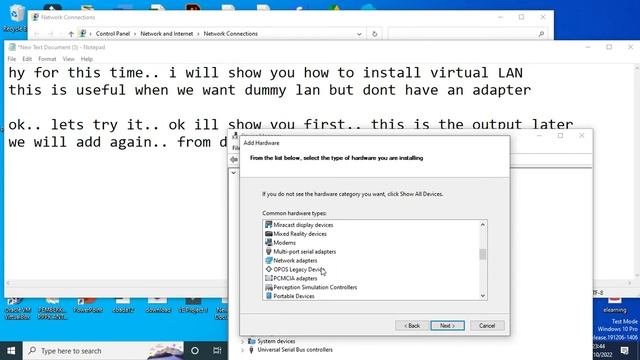Screen dimensions: 640x360
Task: Click the Multi-port serial adapters icon
Action: tap(269, 252)
